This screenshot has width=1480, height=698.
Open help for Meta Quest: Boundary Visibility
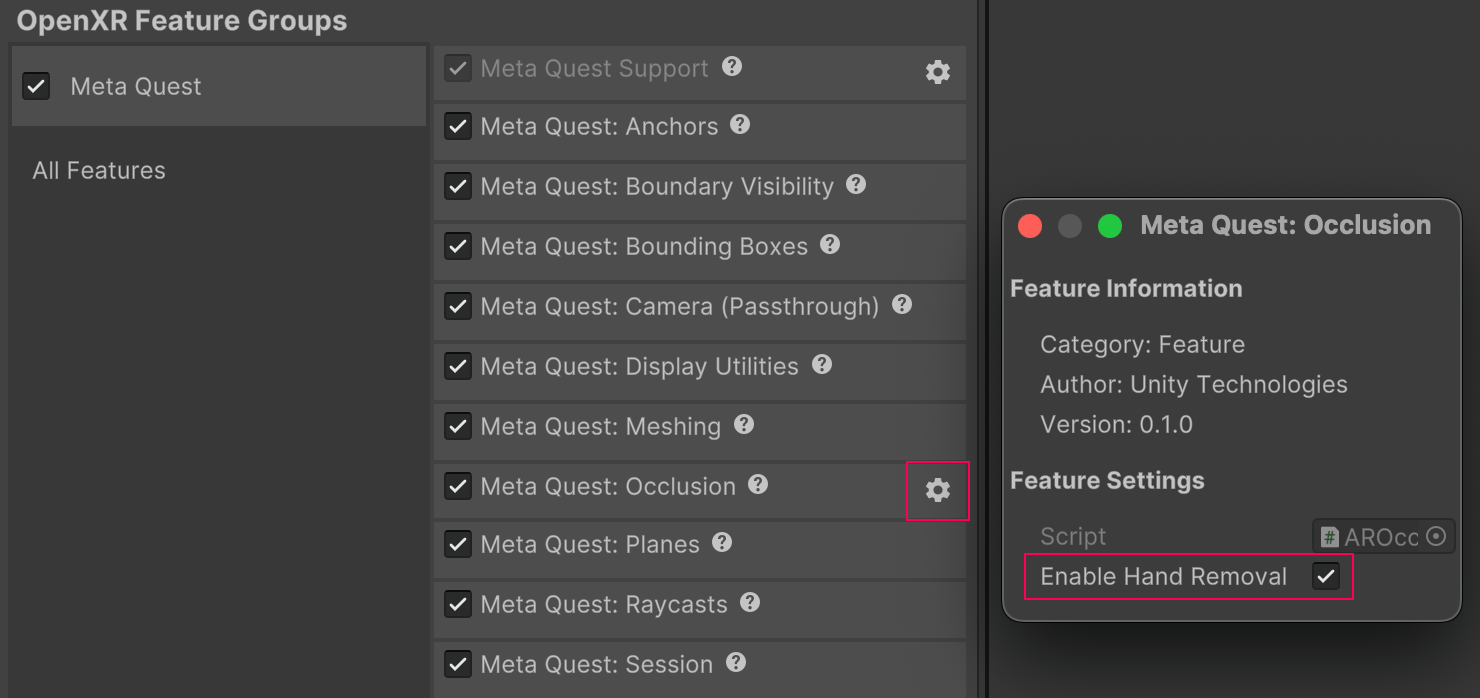click(855, 186)
